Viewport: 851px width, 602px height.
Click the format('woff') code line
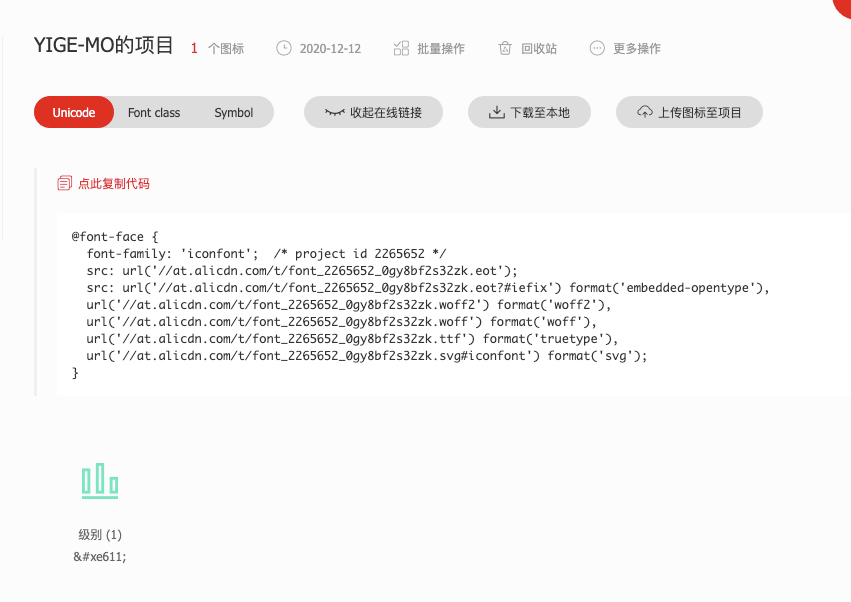coord(341,321)
